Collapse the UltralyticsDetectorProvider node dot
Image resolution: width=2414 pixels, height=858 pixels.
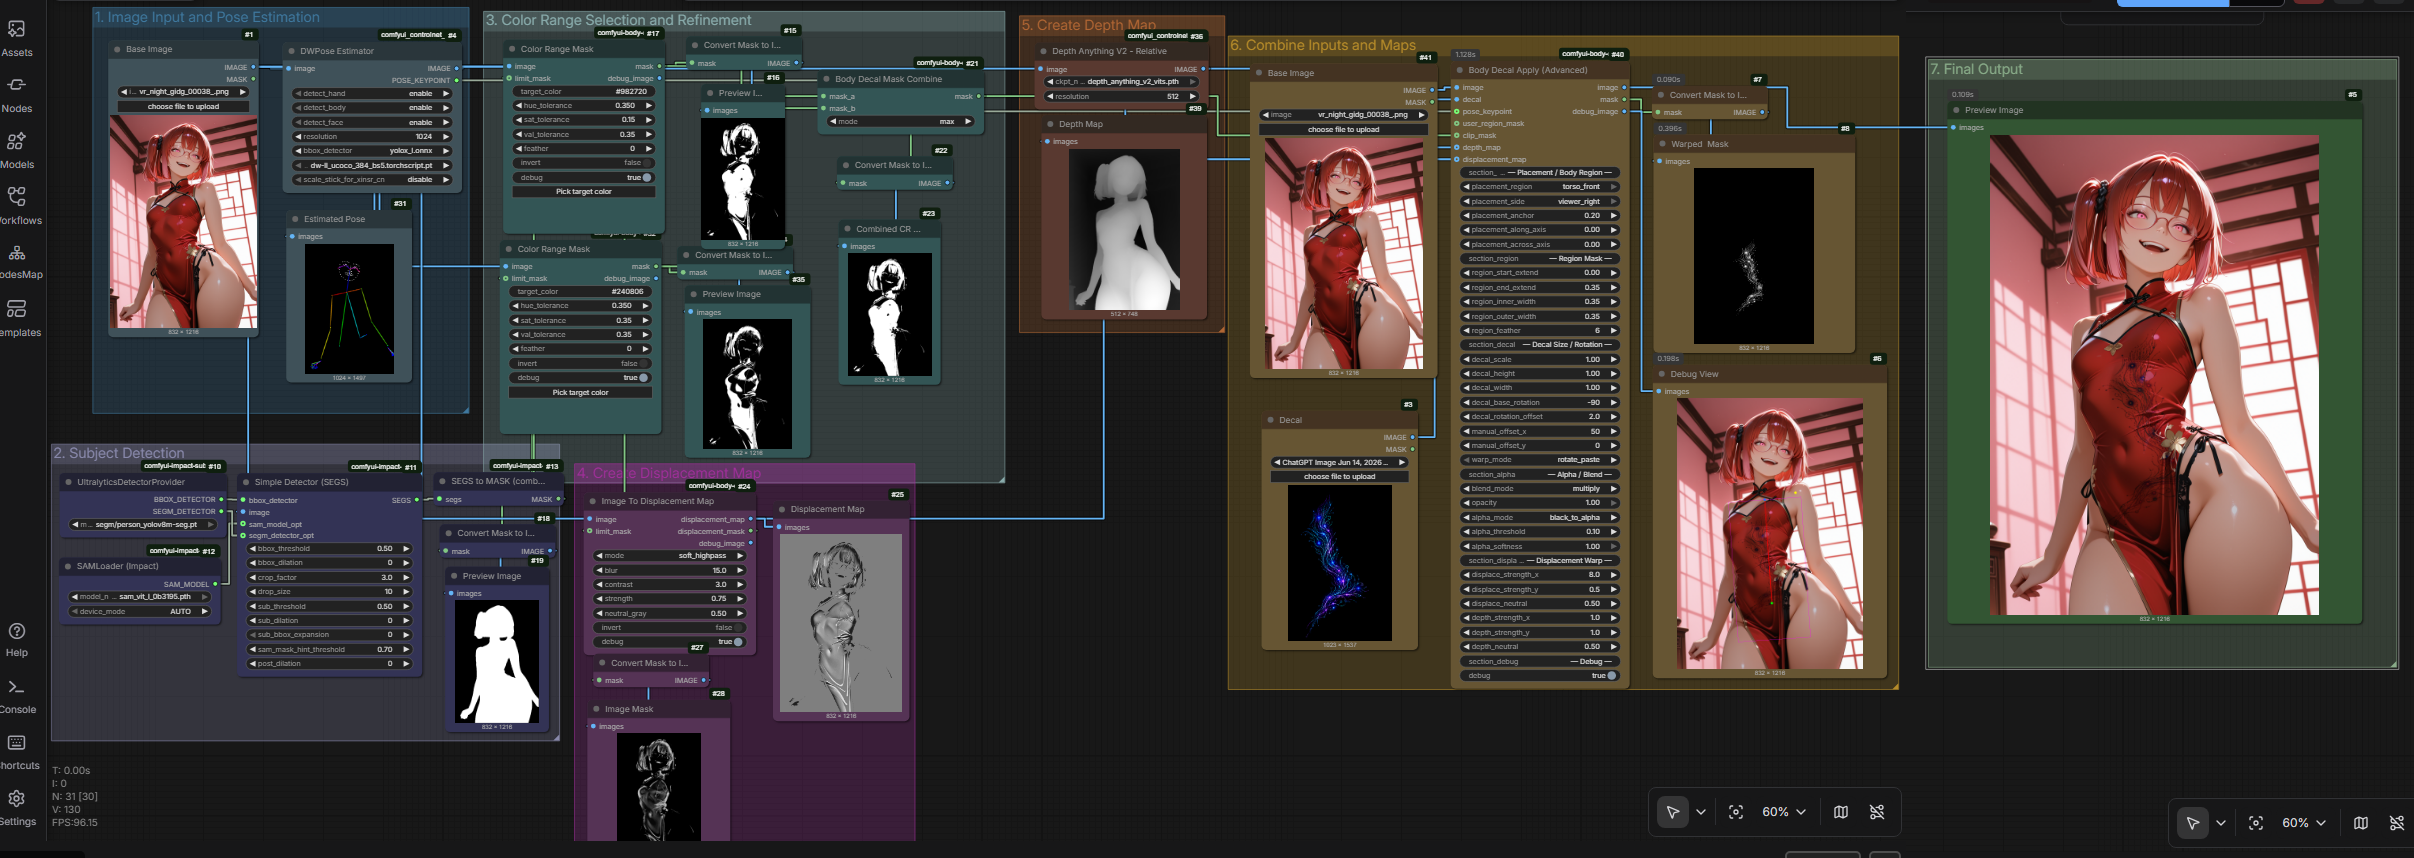(x=68, y=482)
